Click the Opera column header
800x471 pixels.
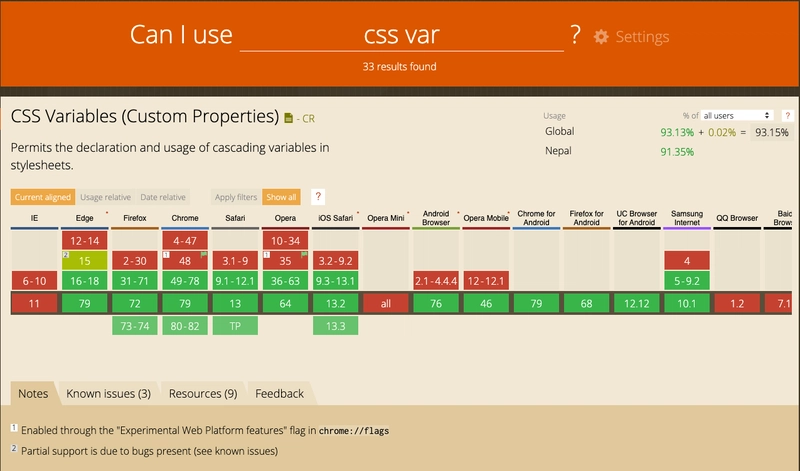[x=285, y=218]
